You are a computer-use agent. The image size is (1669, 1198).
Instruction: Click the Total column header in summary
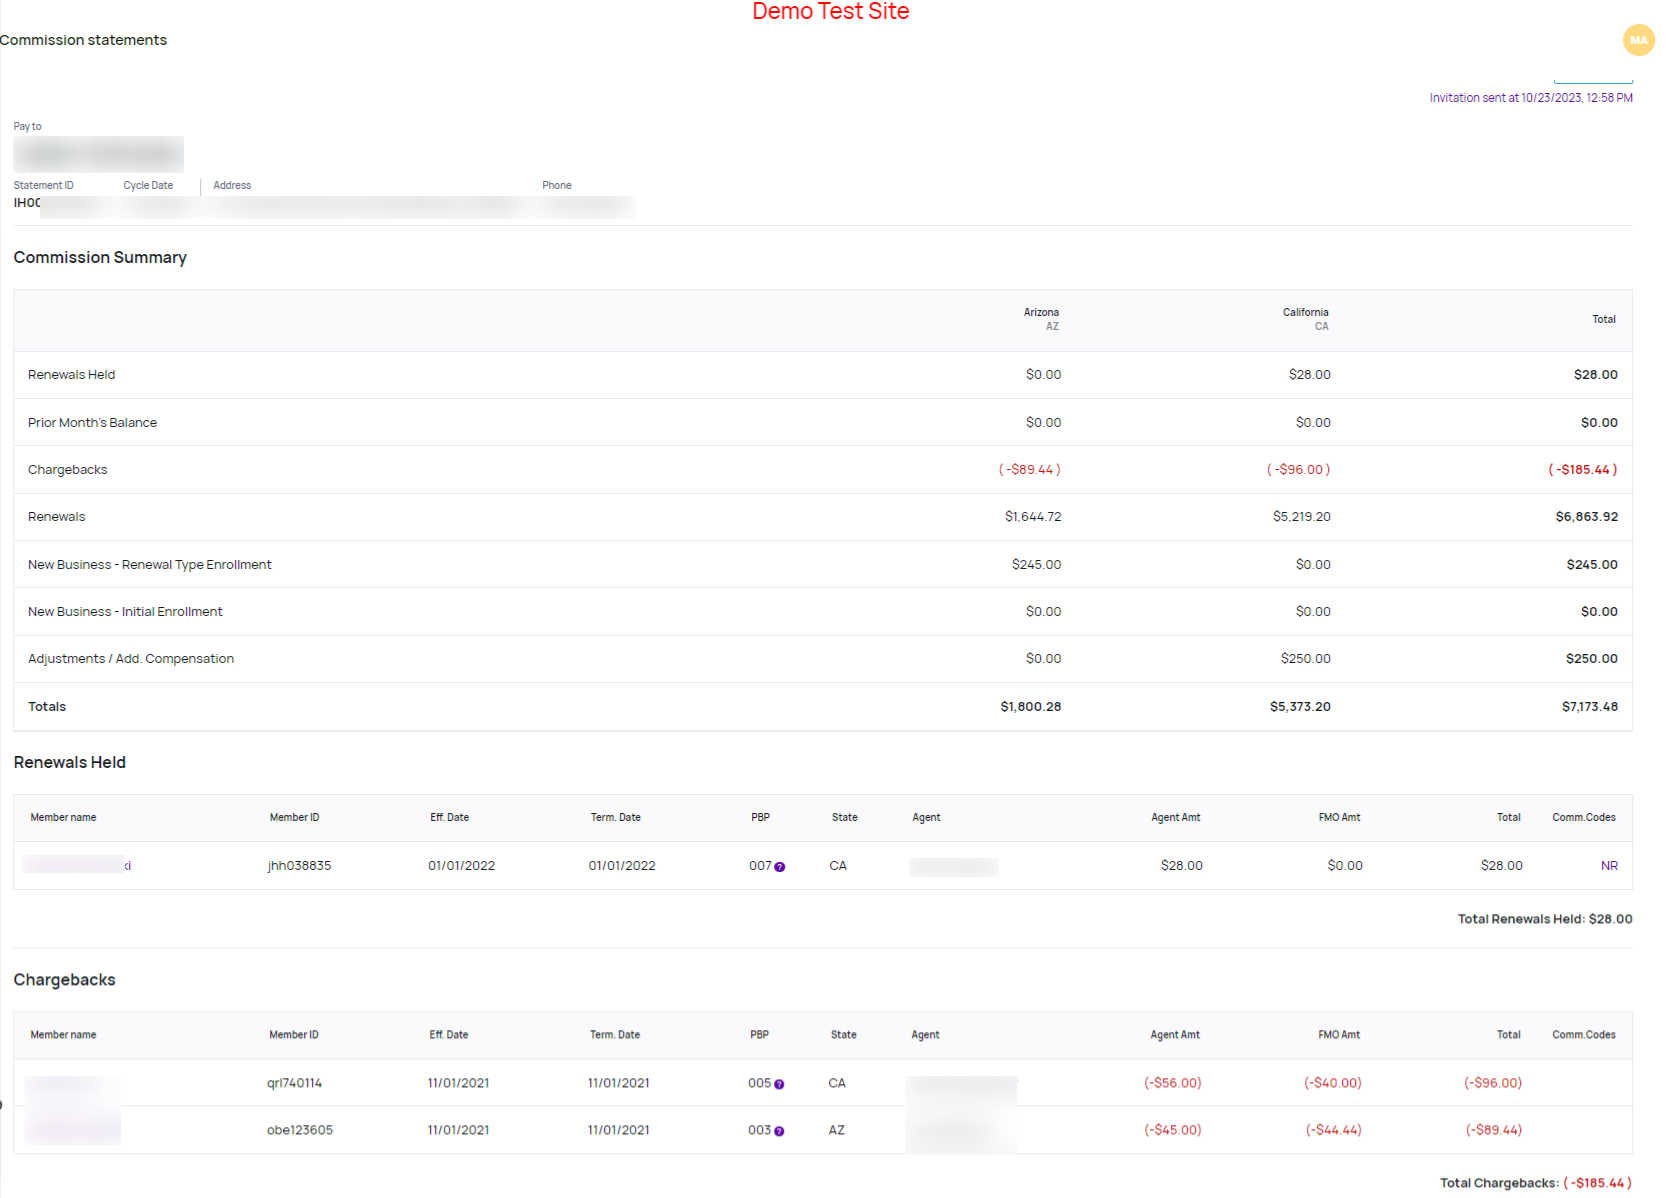click(x=1604, y=320)
